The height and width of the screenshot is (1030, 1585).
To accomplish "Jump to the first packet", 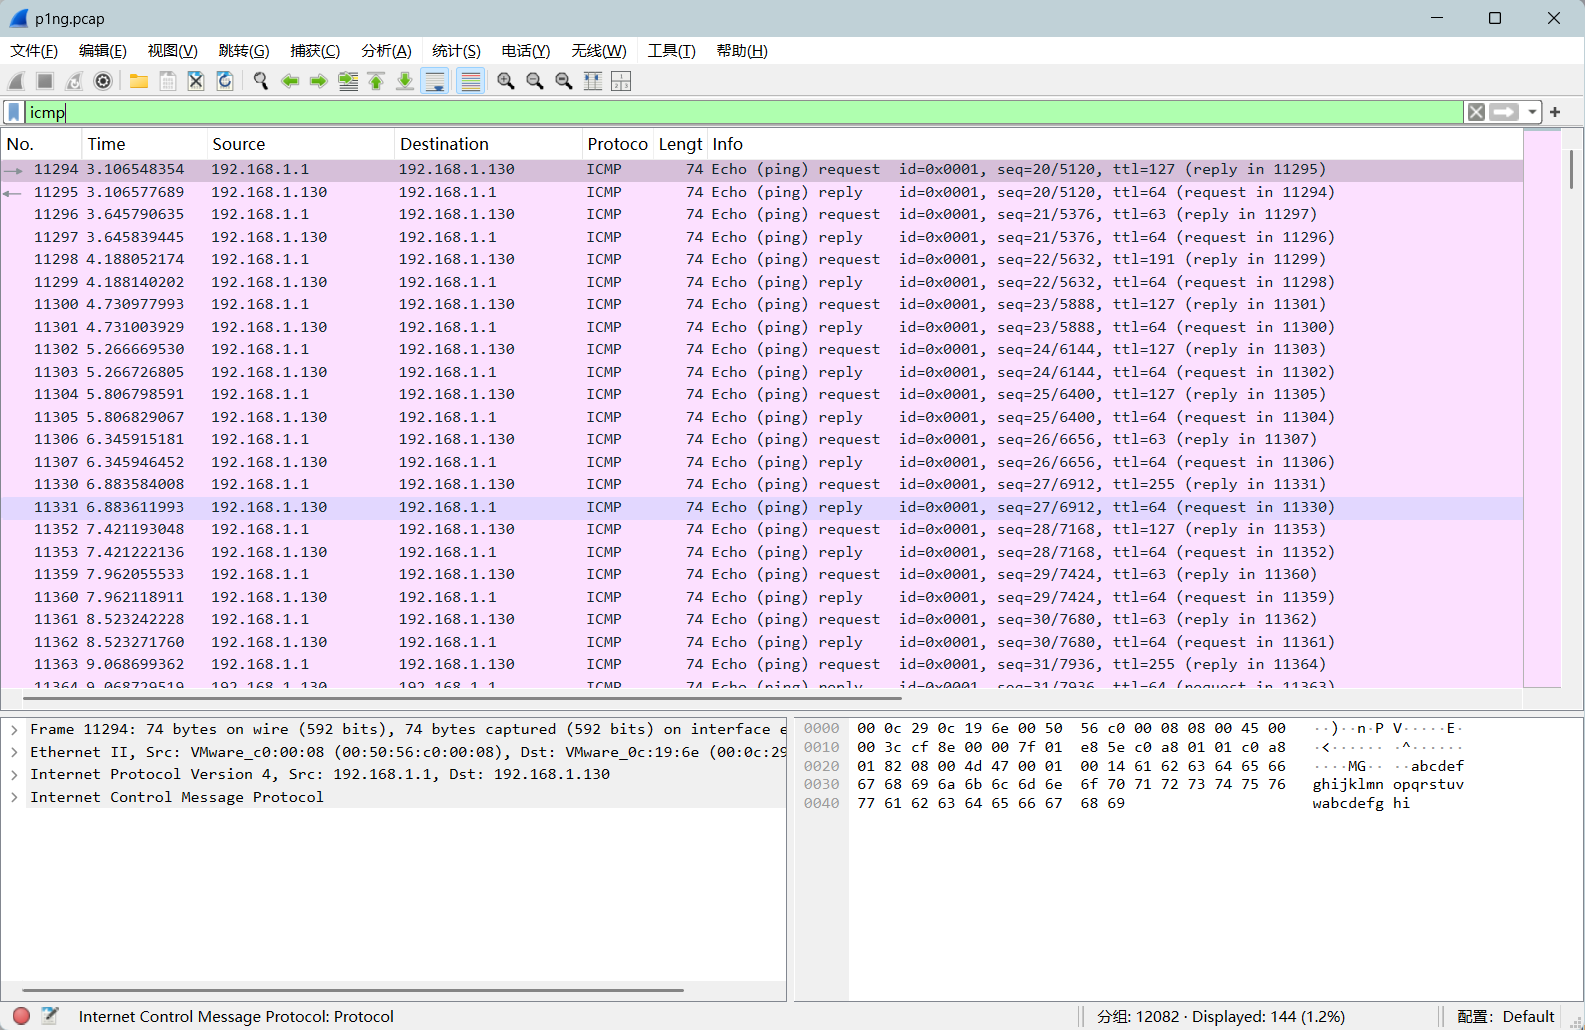I will point(376,81).
